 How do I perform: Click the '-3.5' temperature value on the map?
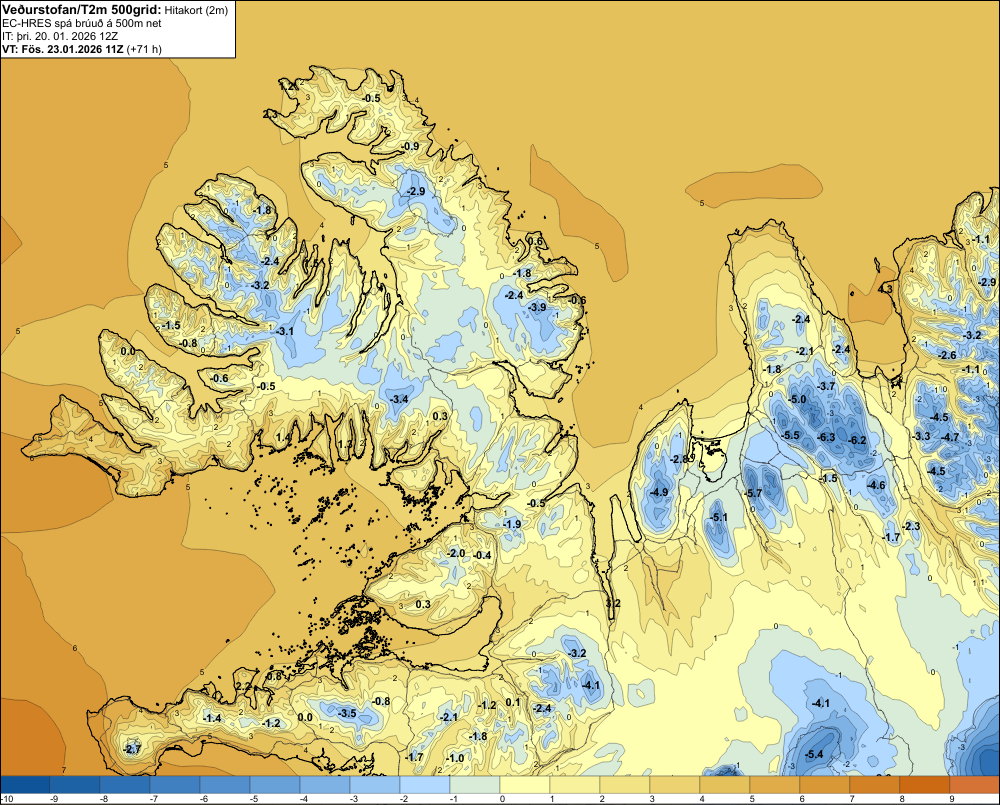(347, 713)
